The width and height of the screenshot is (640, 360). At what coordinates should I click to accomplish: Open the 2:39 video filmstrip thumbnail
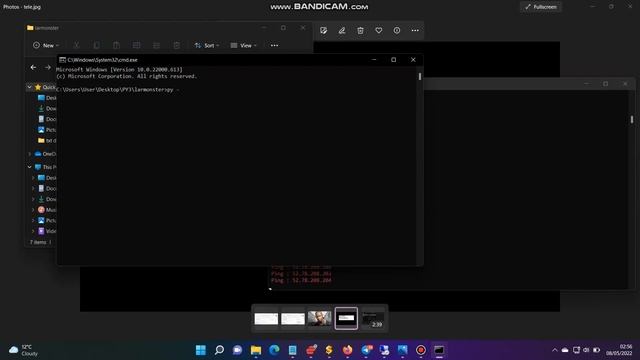pyautogui.click(x=373, y=318)
